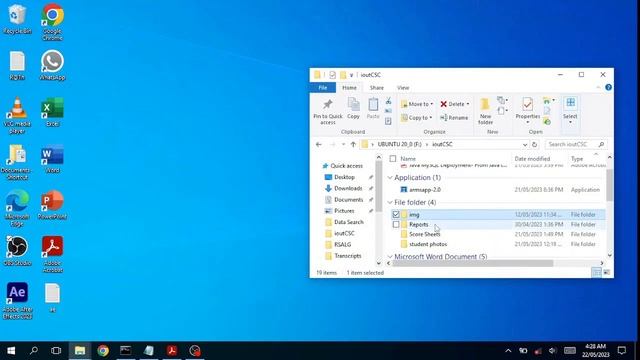This screenshot has width=640, height=360.
Task: Select PowerPoint desktop shortcut
Action: click(52, 205)
